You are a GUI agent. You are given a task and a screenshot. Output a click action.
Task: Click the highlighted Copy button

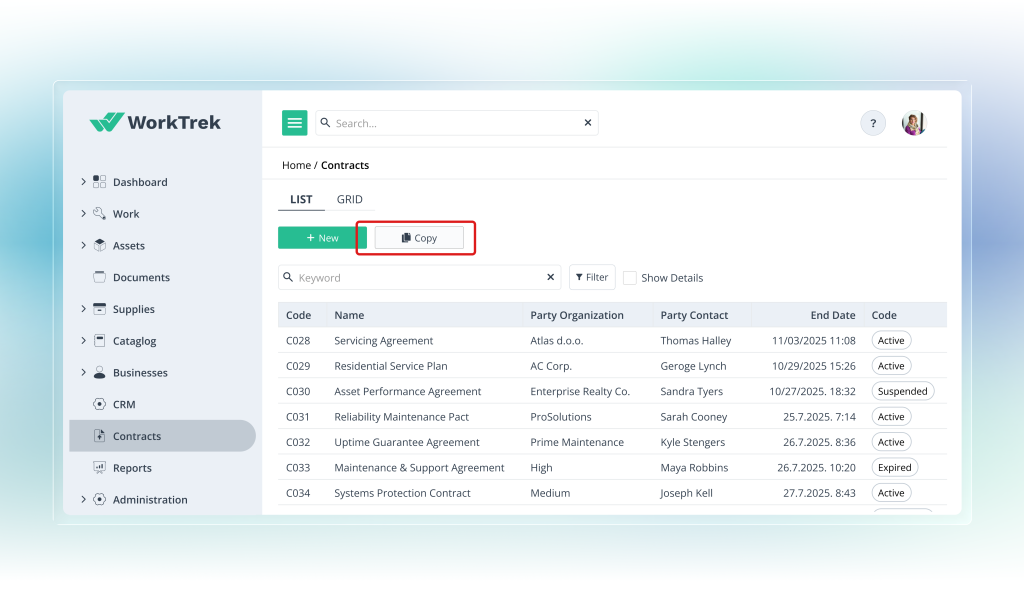(x=418, y=237)
